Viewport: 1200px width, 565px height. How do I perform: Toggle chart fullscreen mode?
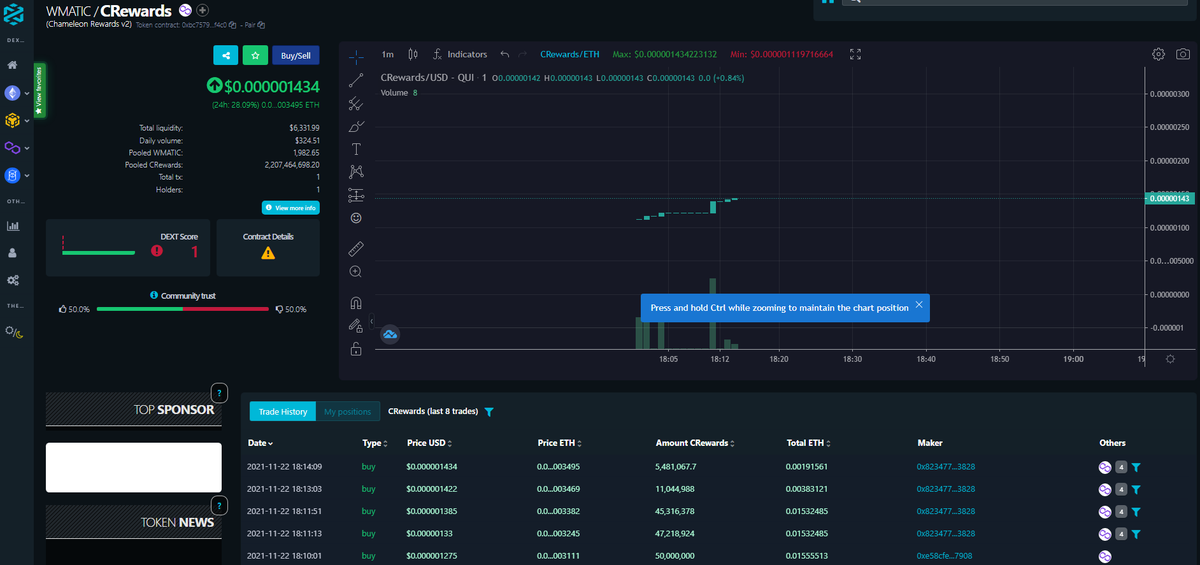click(855, 54)
